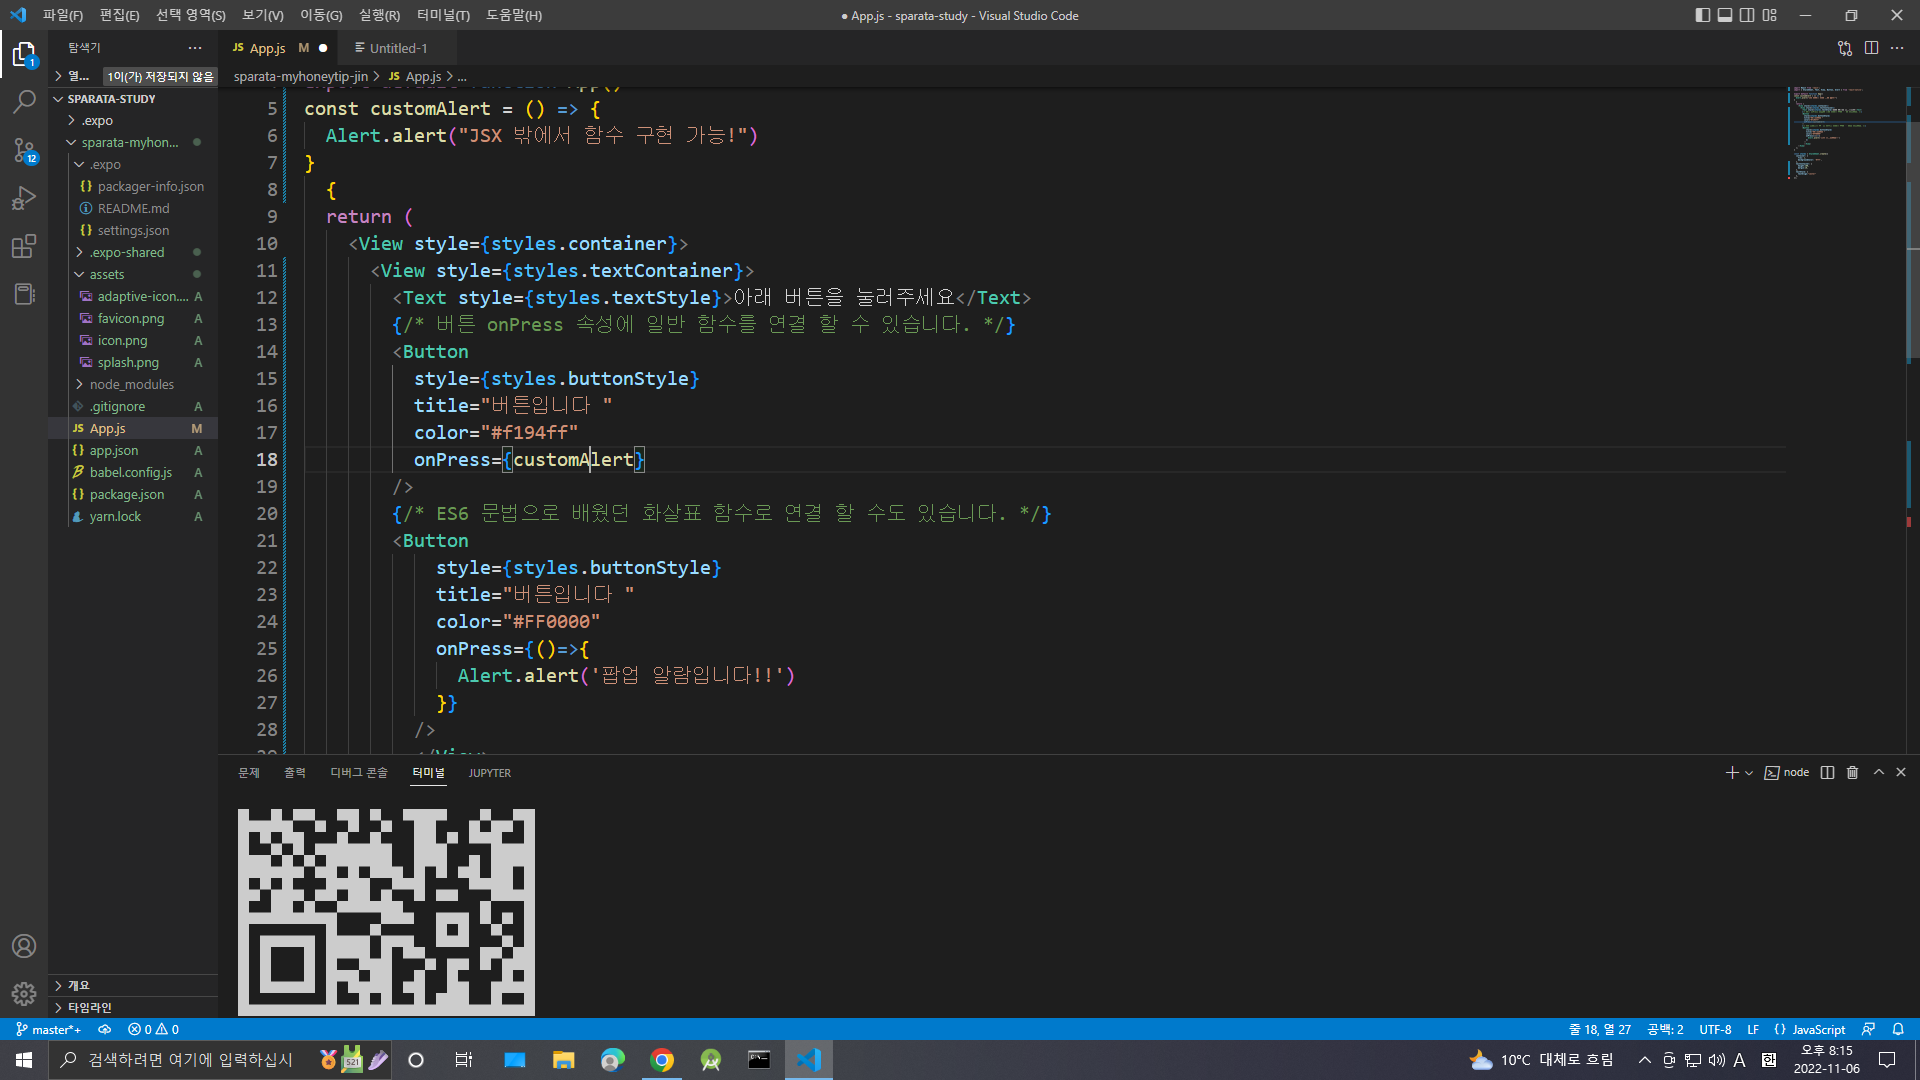Change the UTF-8 encoding setting
This screenshot has width=1920, height=1080.
pos(1715,1029)
